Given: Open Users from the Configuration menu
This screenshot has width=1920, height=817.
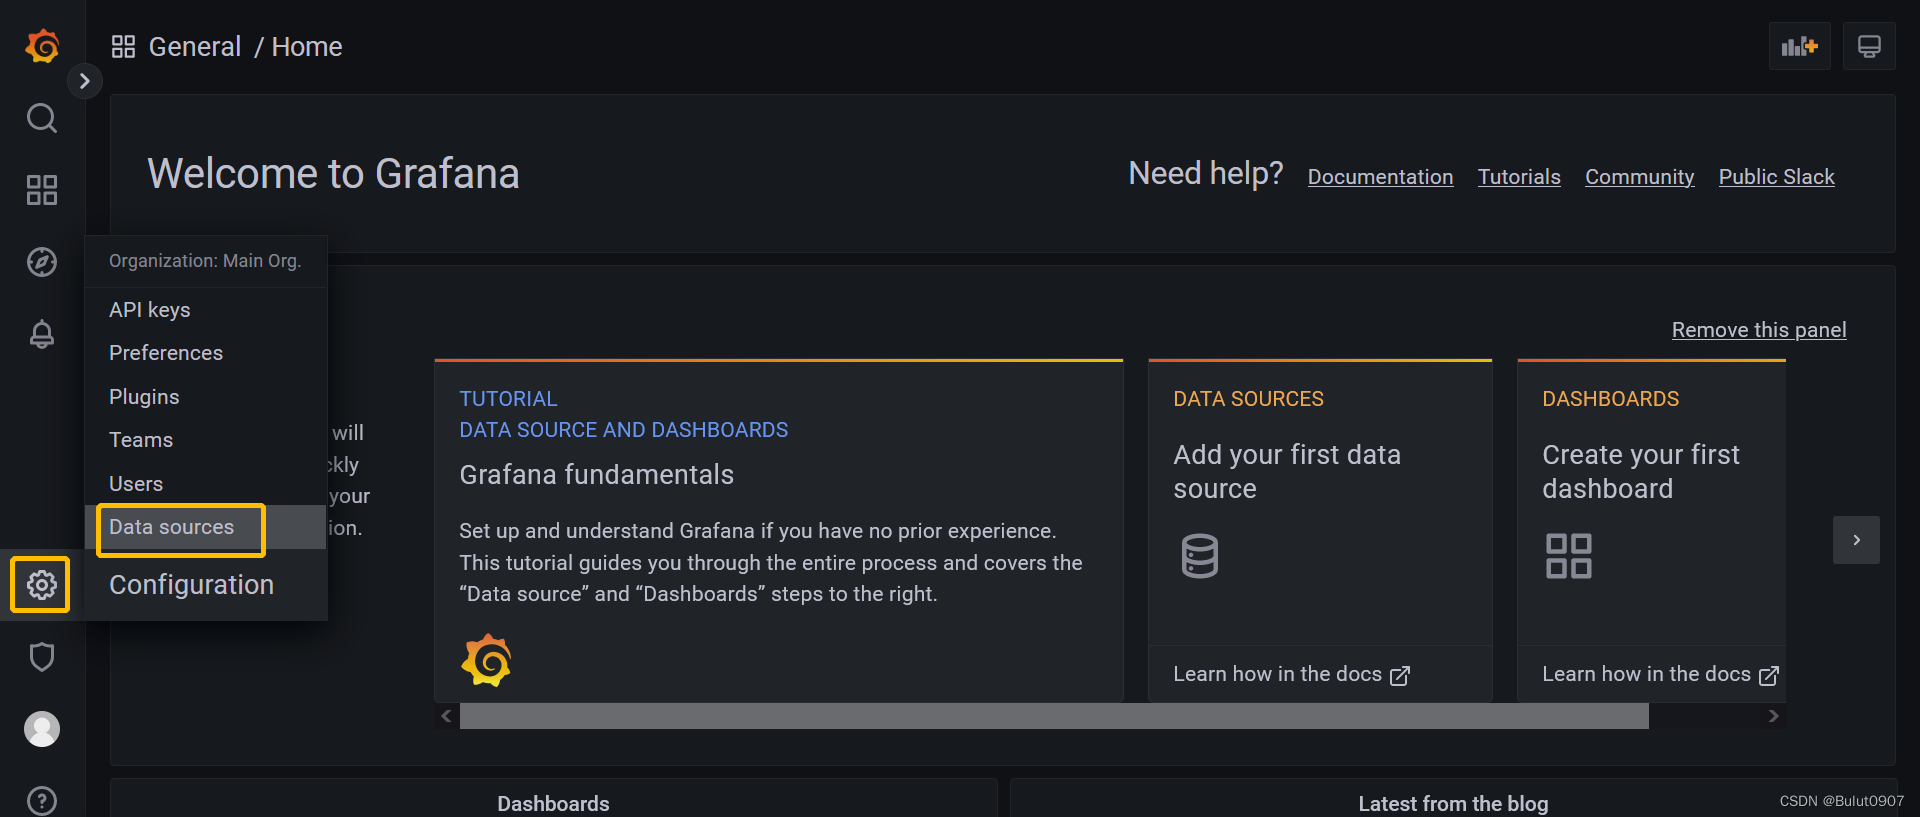Looking at the screenshot, I should (206, 484).
